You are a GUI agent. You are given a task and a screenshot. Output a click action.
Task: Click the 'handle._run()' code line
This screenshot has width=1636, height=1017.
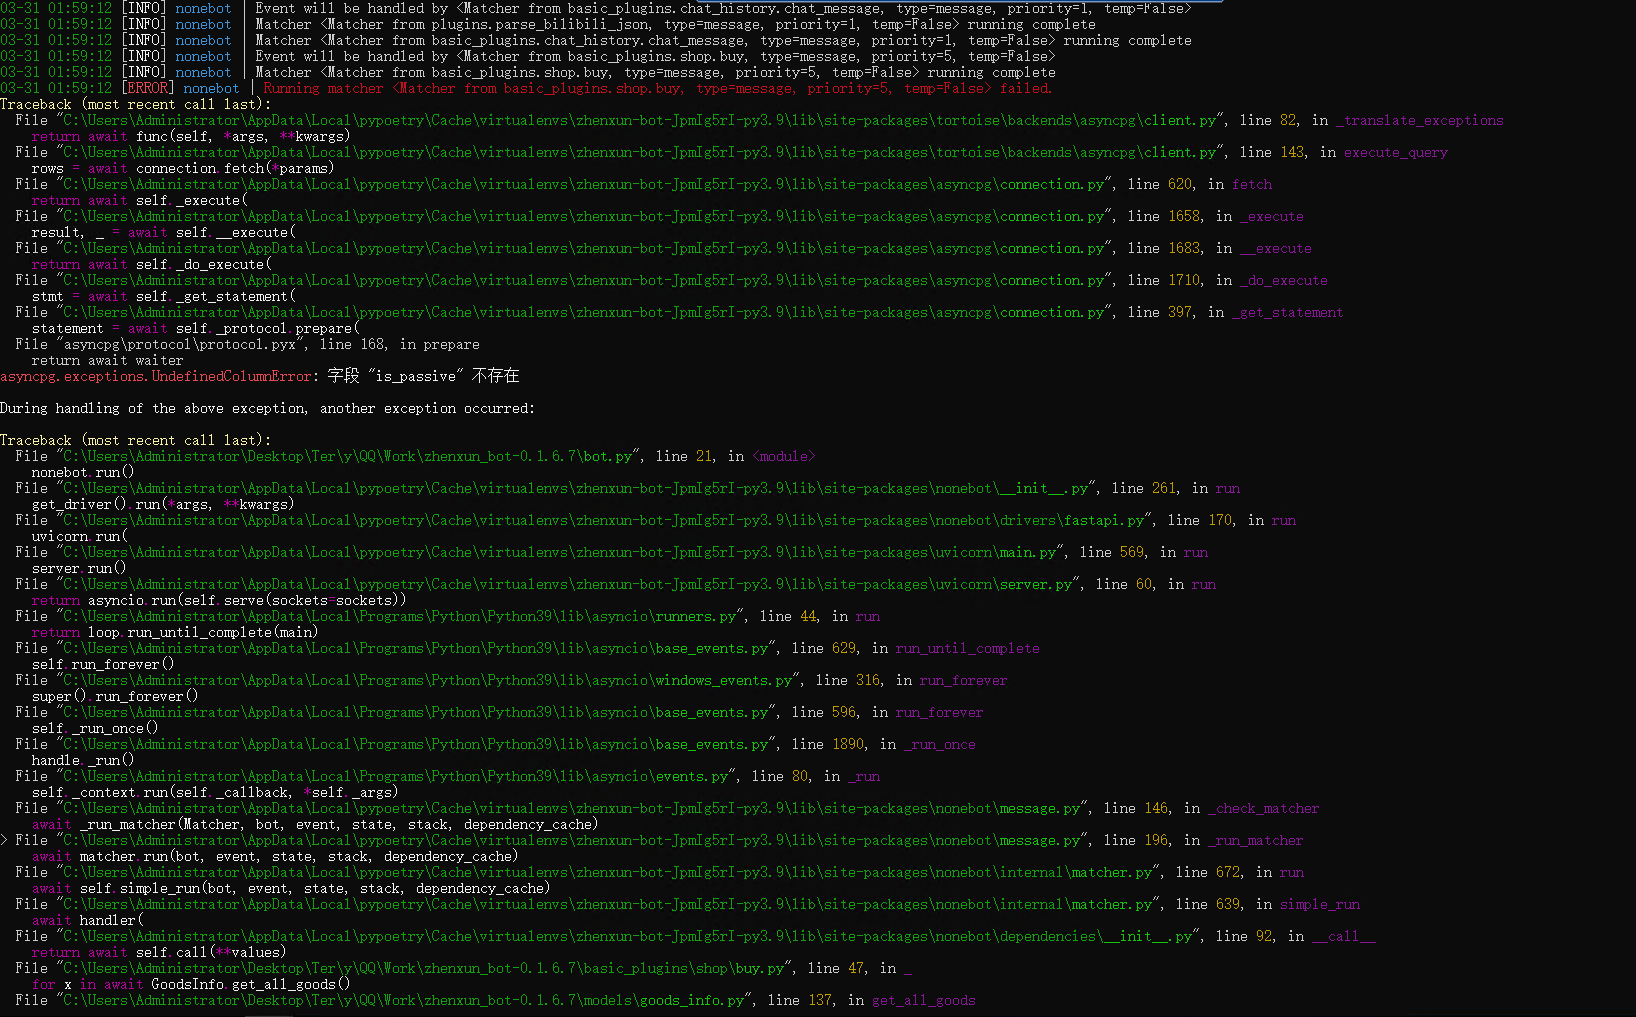[x=83, y=760]
